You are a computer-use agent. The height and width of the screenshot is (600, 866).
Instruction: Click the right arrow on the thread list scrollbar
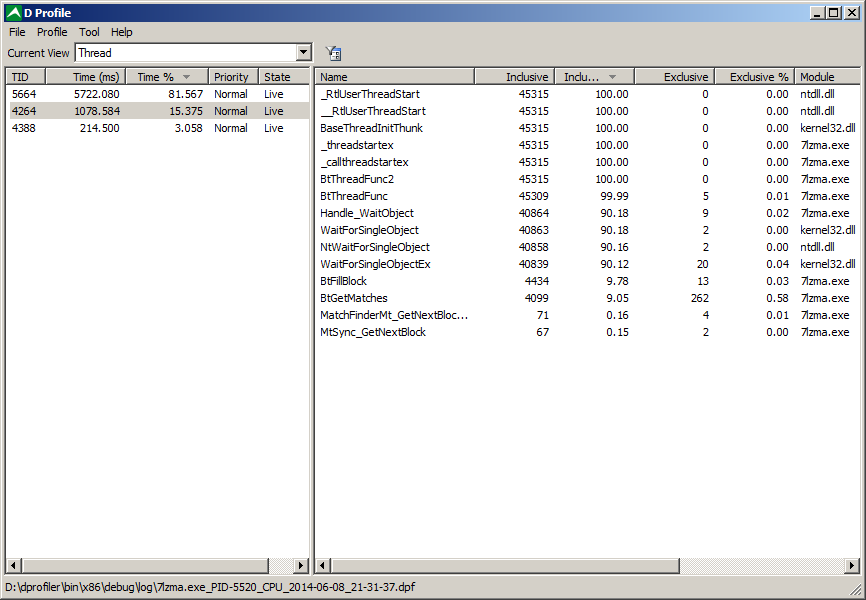(x=300, y=565)
